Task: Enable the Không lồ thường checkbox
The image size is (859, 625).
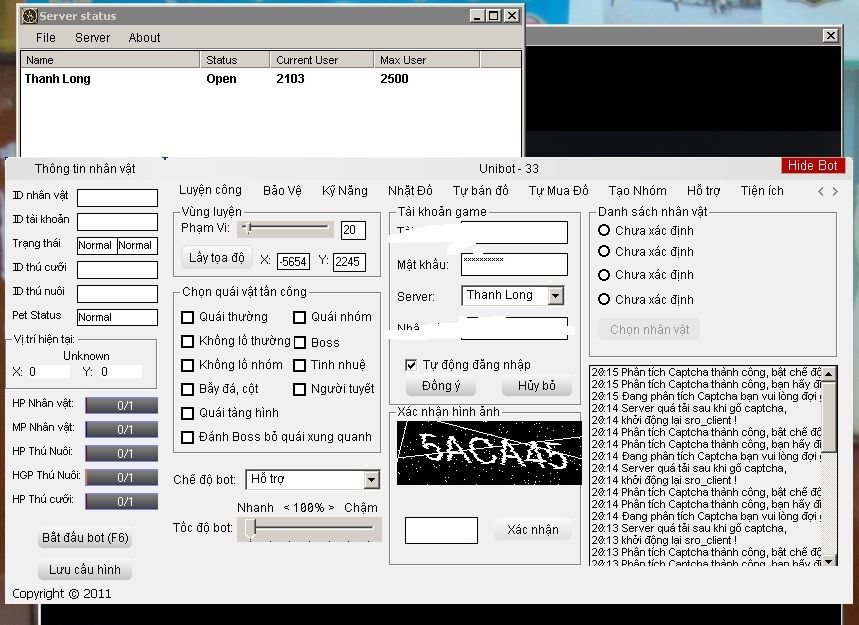Action: pos(187,341)
